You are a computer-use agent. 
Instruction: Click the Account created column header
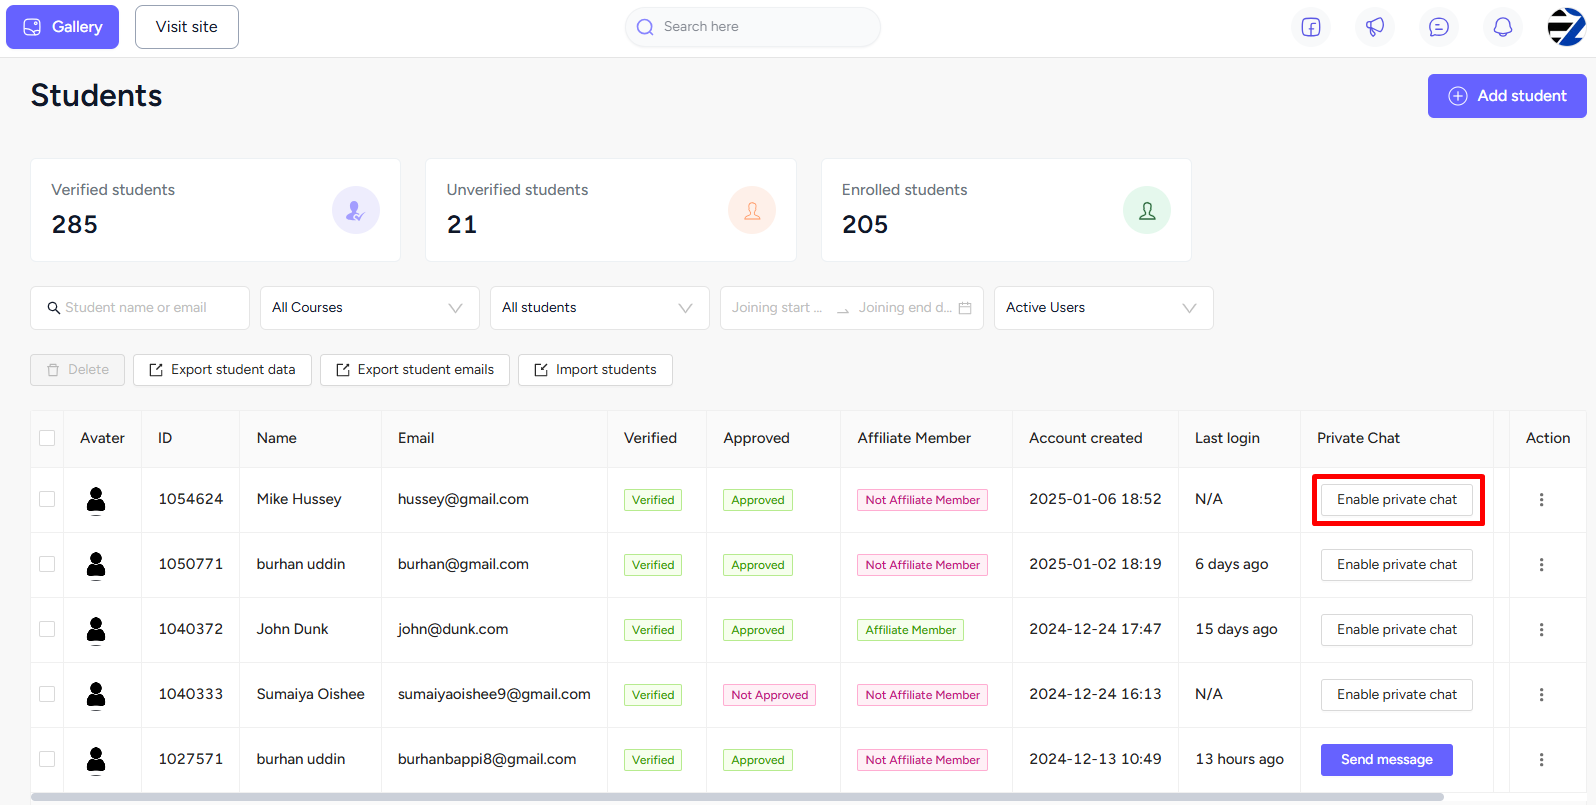(1086, 438)
